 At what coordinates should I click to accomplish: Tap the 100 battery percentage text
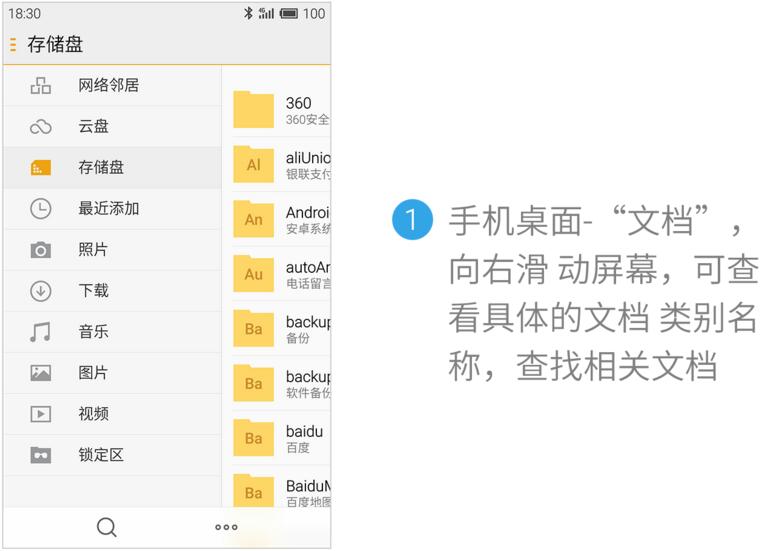[314, 14]
